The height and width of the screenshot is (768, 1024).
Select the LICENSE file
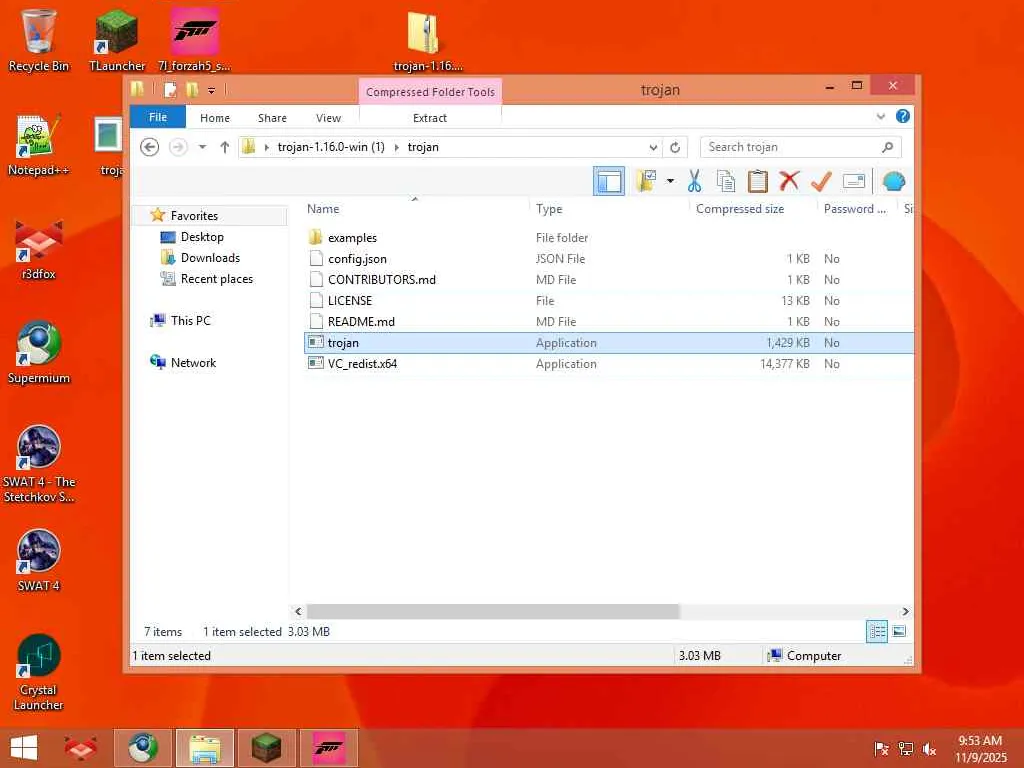tap(349, 300)
